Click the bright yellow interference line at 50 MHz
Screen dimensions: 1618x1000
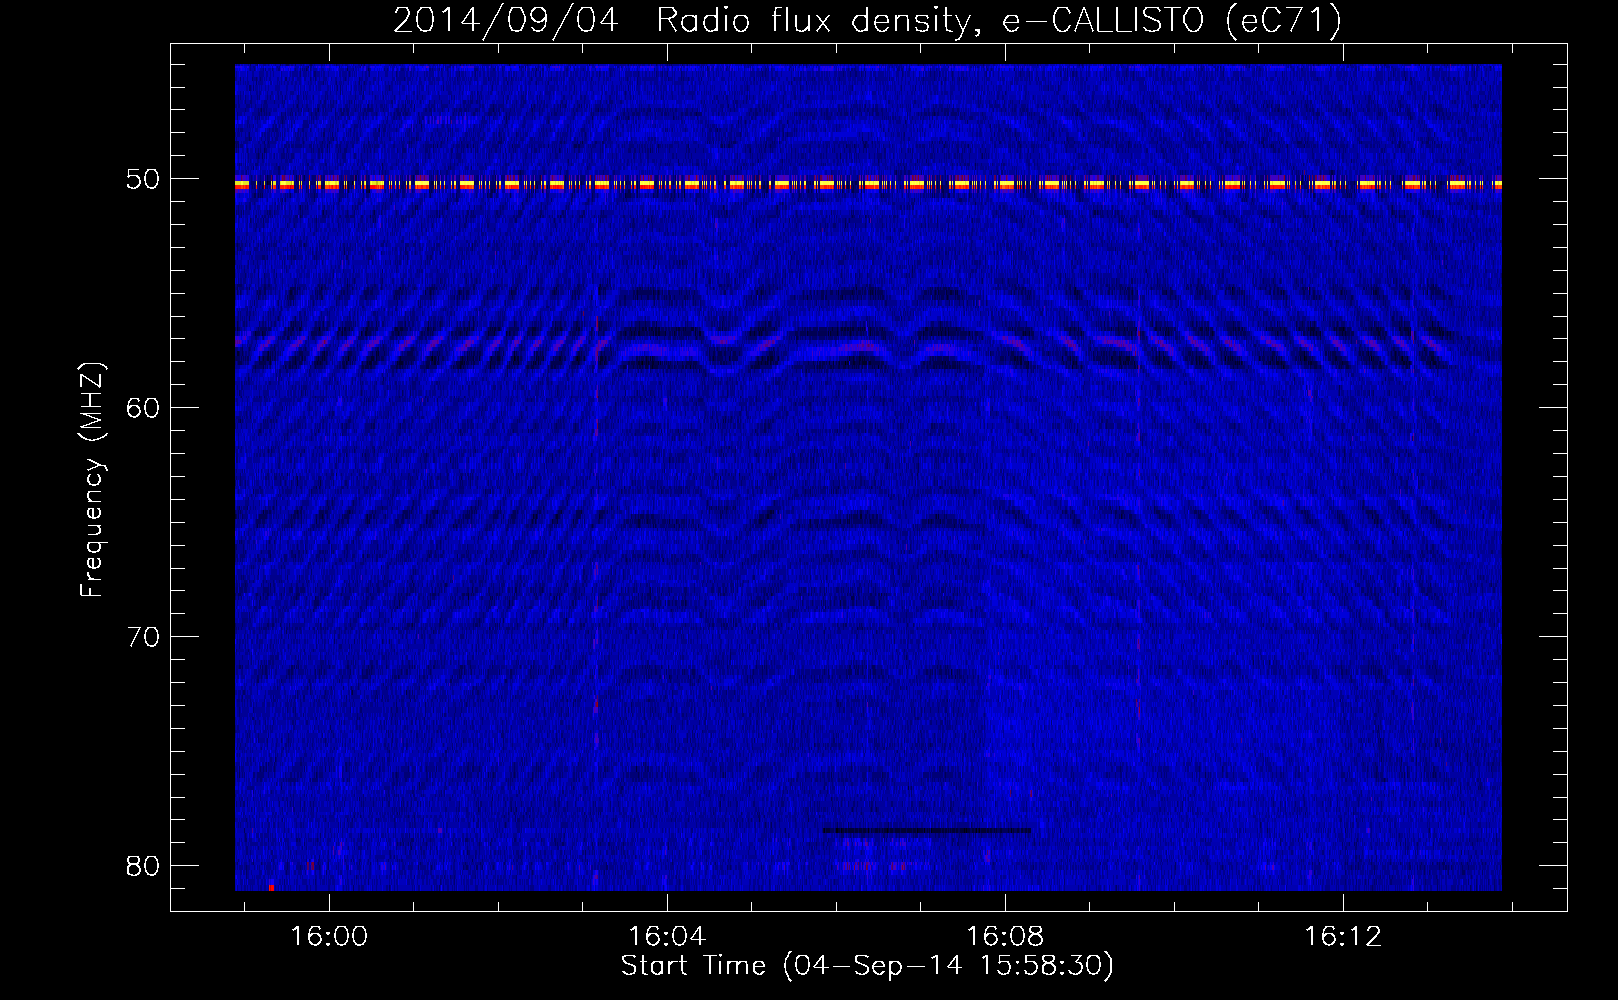point(868,184)
